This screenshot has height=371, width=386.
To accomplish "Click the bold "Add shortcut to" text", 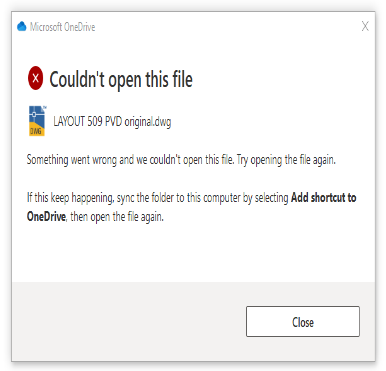I will tap(324, 198).
